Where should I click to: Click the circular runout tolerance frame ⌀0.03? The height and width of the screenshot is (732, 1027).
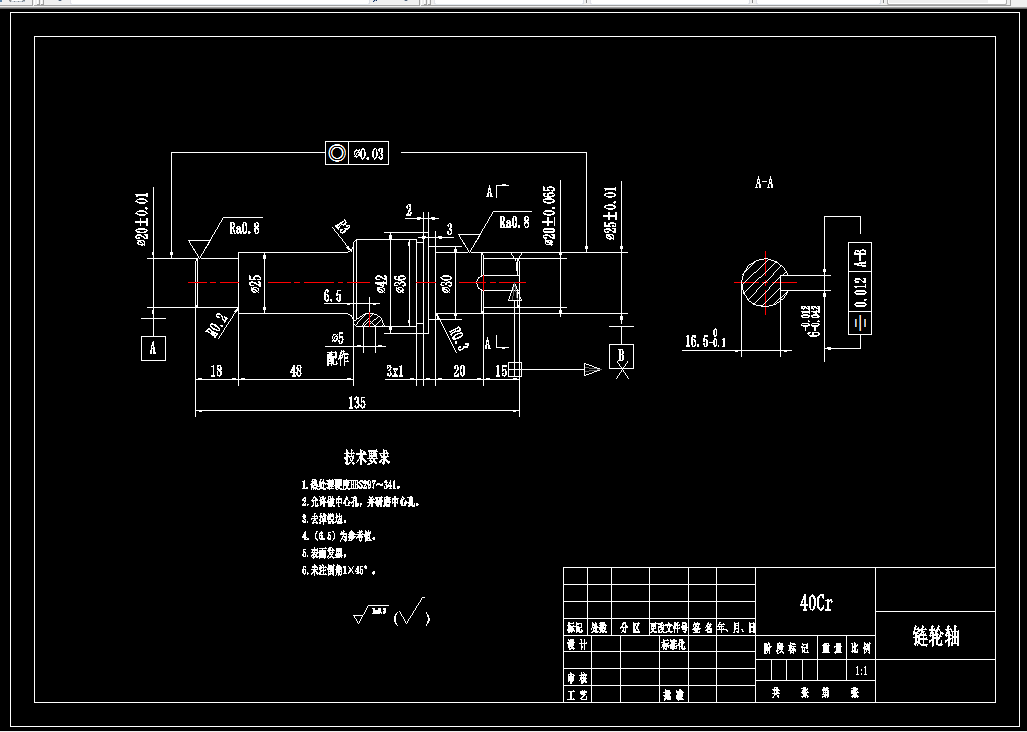pos(359,152)
